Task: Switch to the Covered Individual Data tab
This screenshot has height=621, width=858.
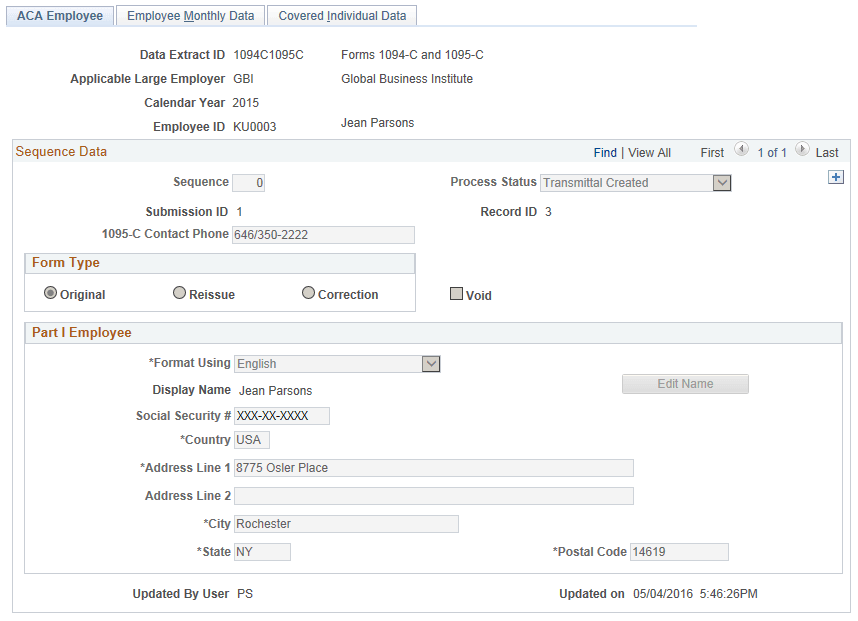Action: 341,15
